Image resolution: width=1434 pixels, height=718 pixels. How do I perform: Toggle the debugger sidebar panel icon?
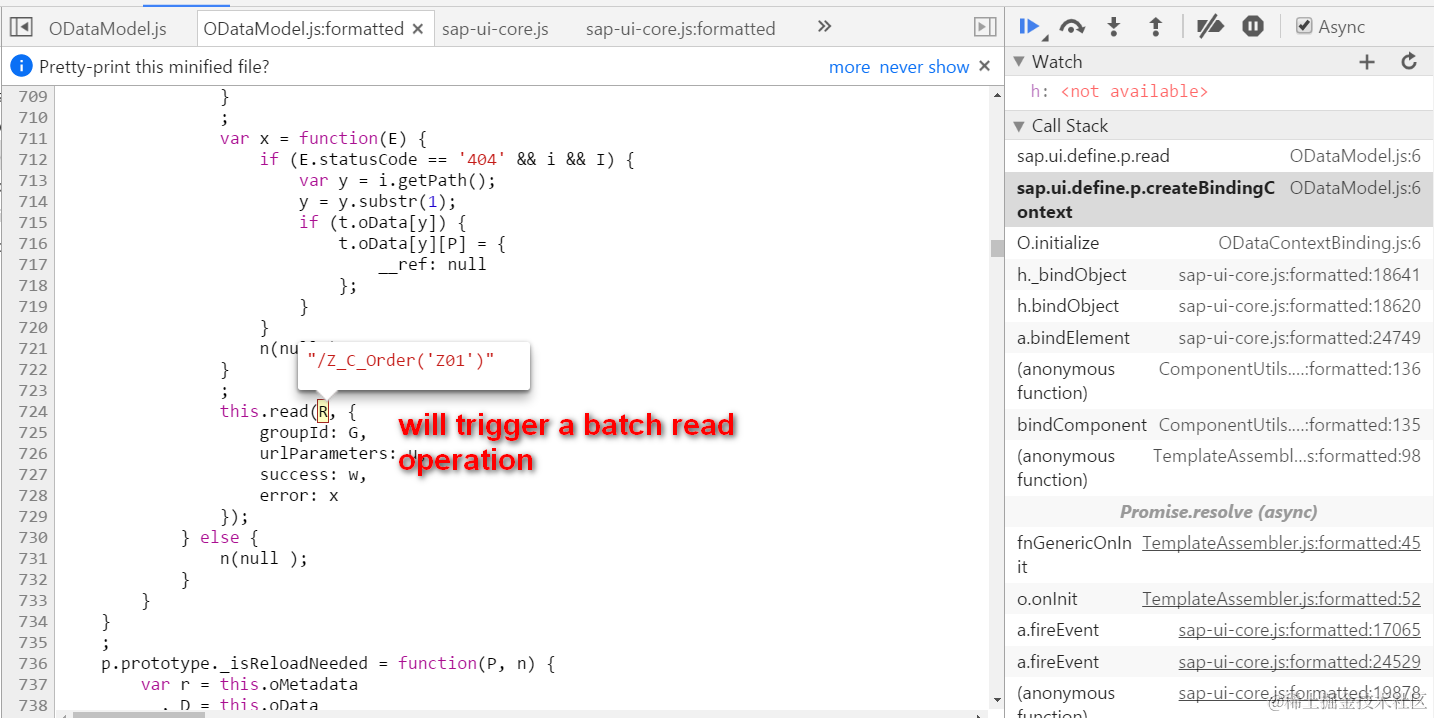985,28
